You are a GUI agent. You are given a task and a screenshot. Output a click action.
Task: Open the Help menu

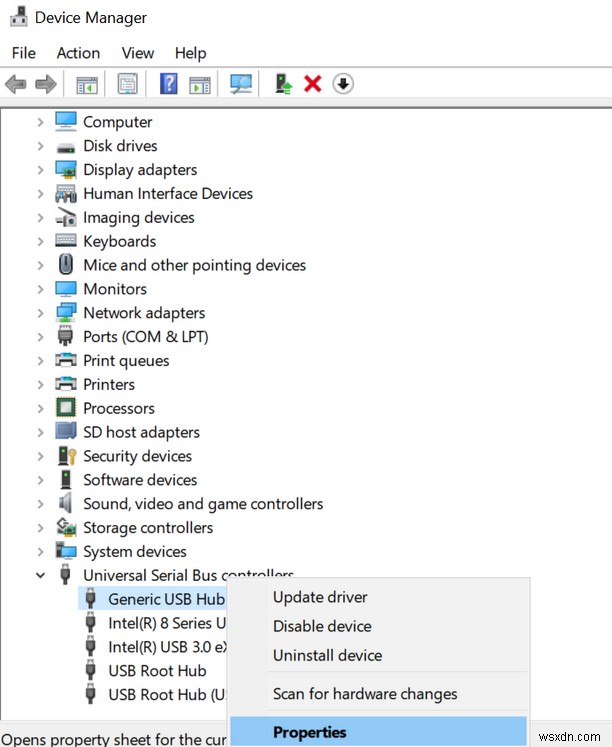(191, 53)
